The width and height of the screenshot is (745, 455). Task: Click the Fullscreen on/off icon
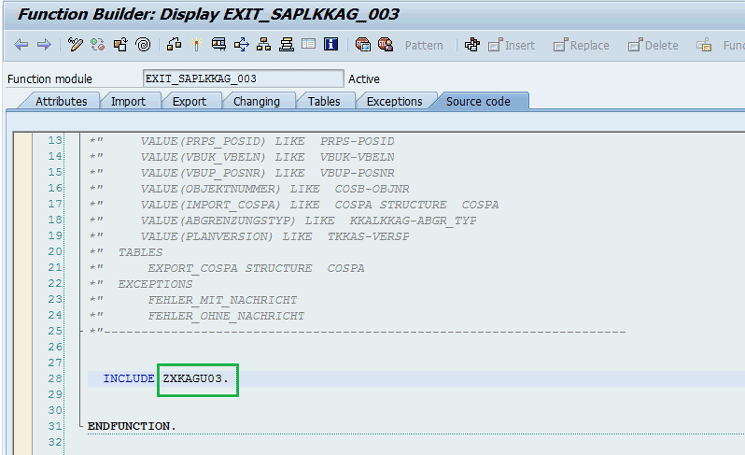308,45
